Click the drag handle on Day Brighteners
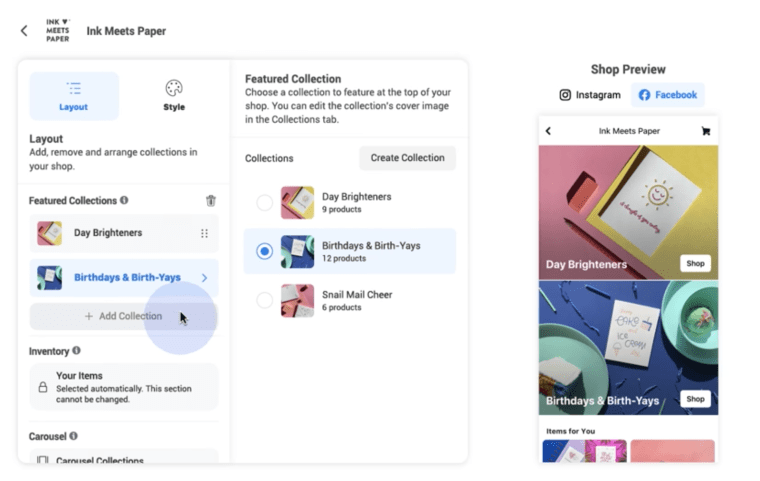 [205, 233]
